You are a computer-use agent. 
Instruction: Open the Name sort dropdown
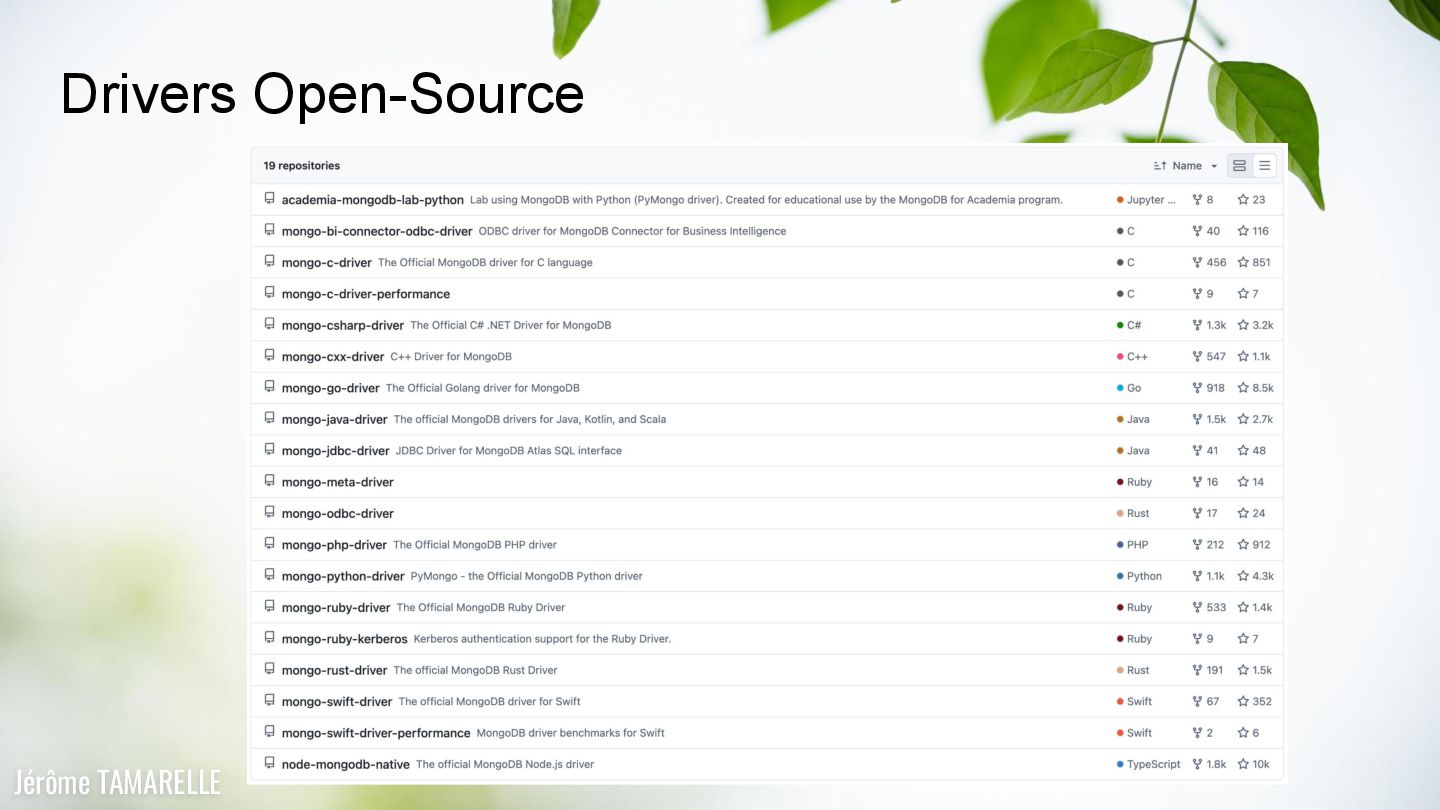1186,166
